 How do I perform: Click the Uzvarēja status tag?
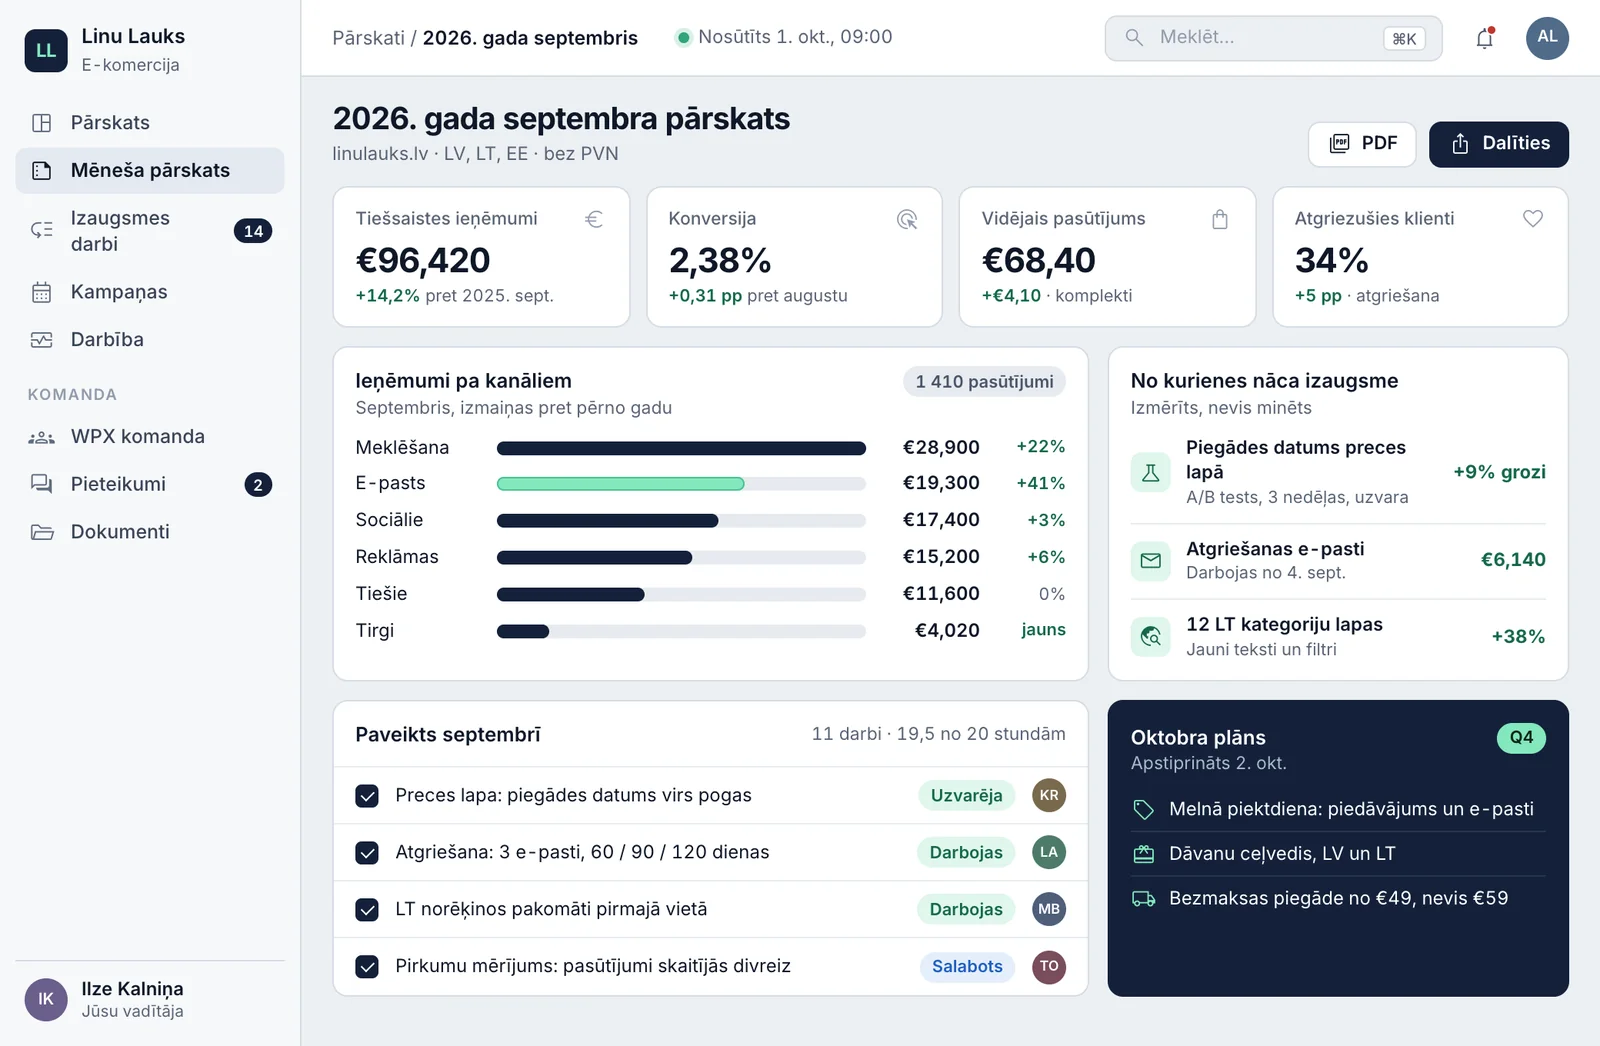[966, 795]
